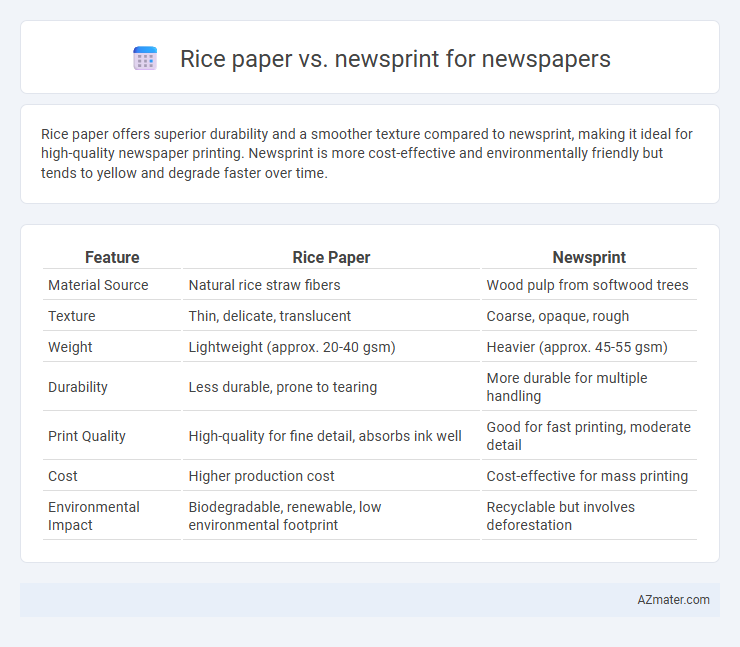740x647 pixels.
Task: Click the 'Weight' row label
Action: [x=70, y=347]
